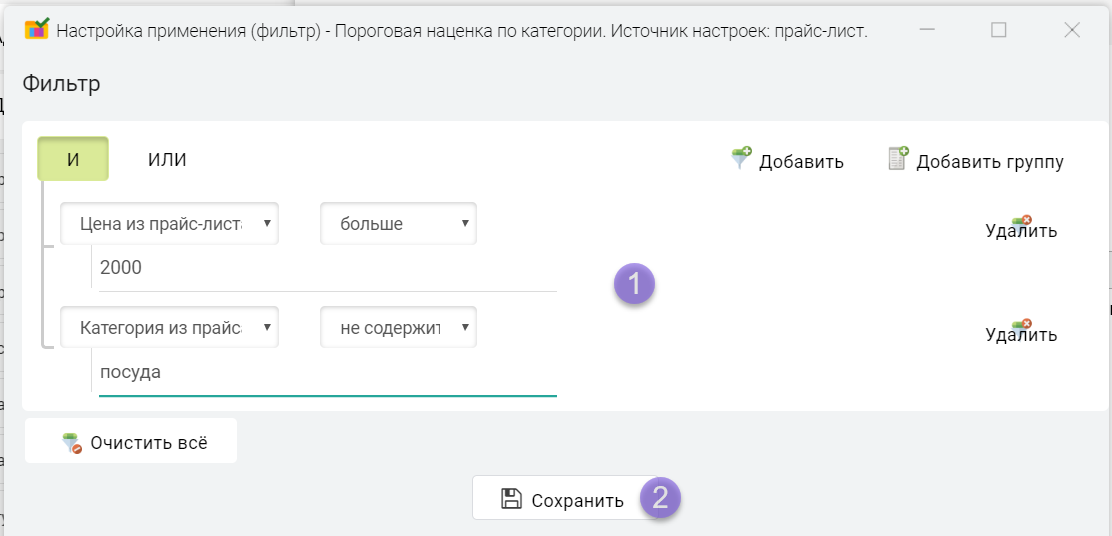
Task: Click the Добавить группу list icon
Action: tap(898, 159)
